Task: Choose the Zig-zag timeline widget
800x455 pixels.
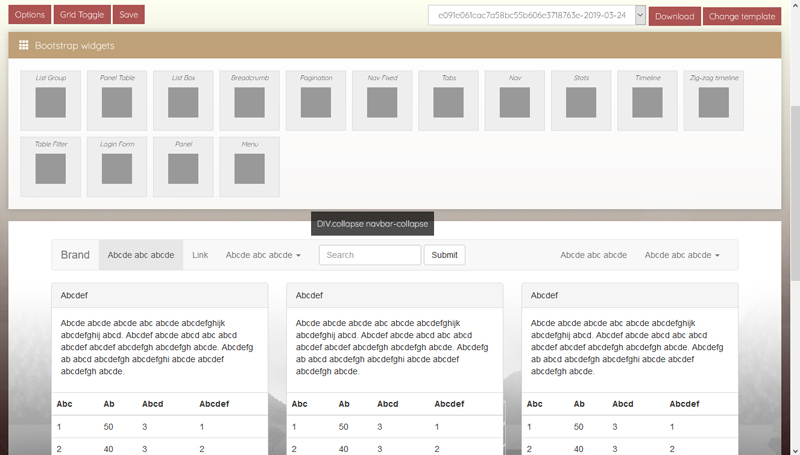Action: tap(714, 100)
